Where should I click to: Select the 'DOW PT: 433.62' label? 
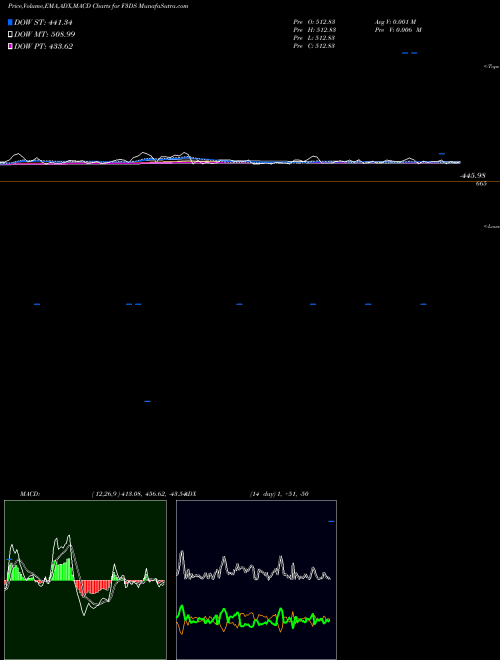click(43, 46)
